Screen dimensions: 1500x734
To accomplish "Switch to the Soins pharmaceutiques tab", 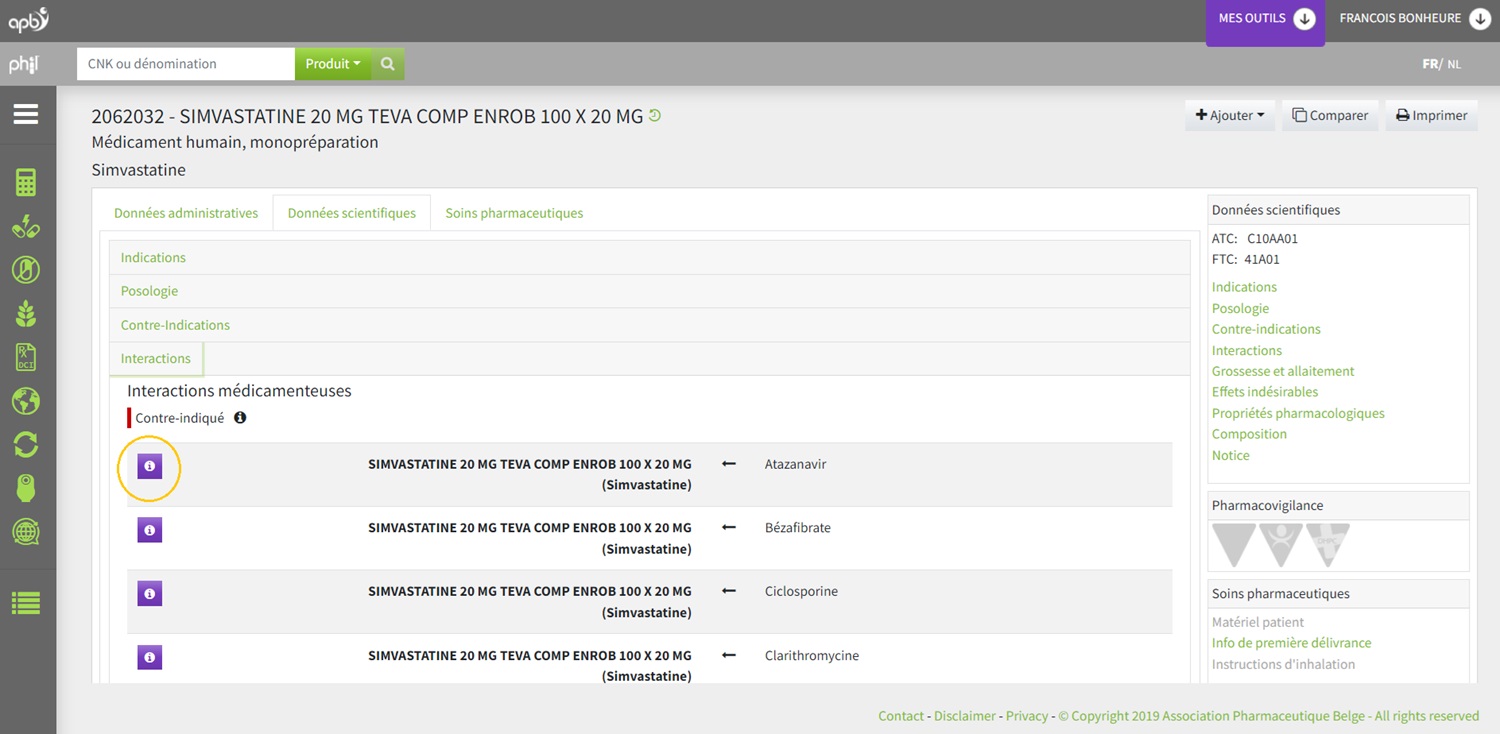I will (x=514, y=213).
